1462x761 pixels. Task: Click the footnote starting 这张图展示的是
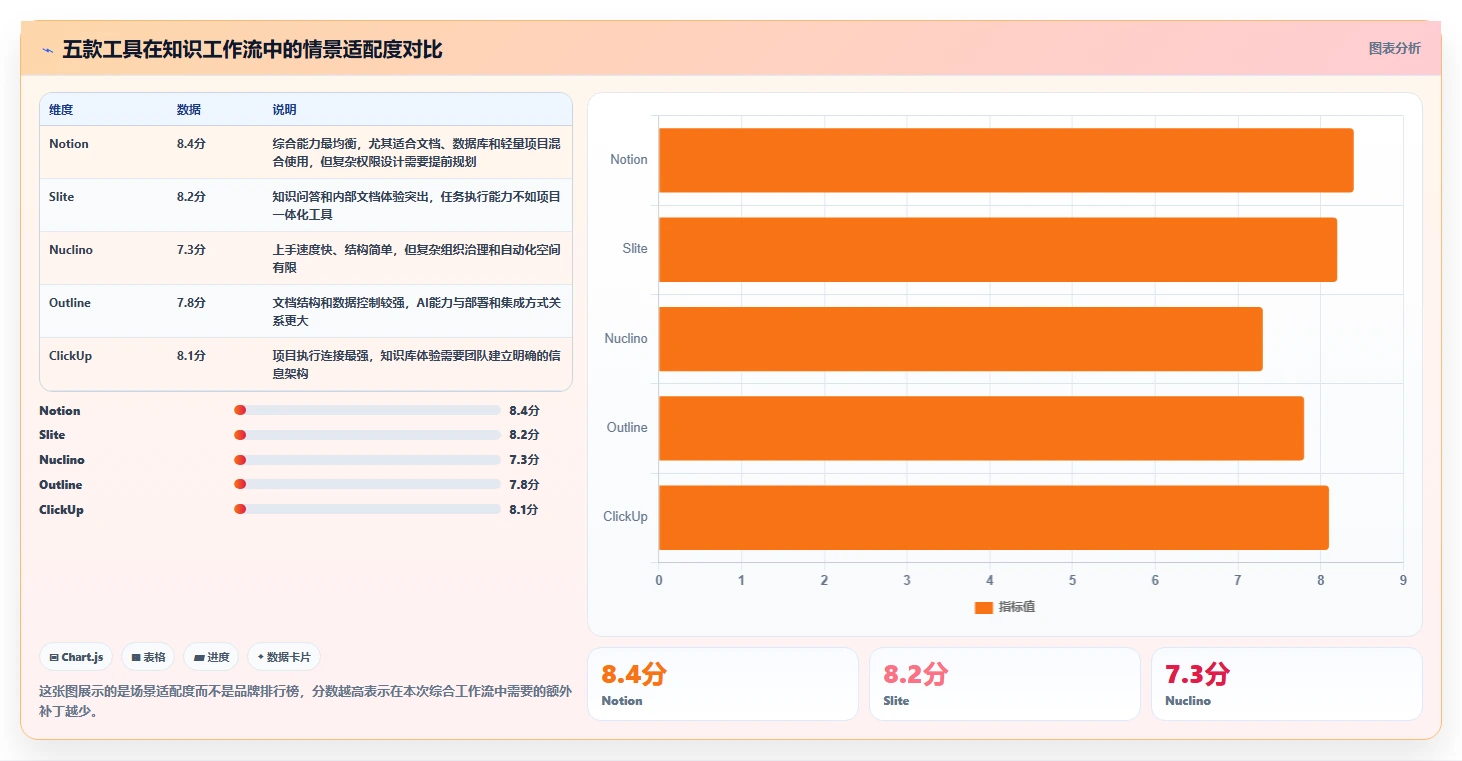[x=305, y=701]
